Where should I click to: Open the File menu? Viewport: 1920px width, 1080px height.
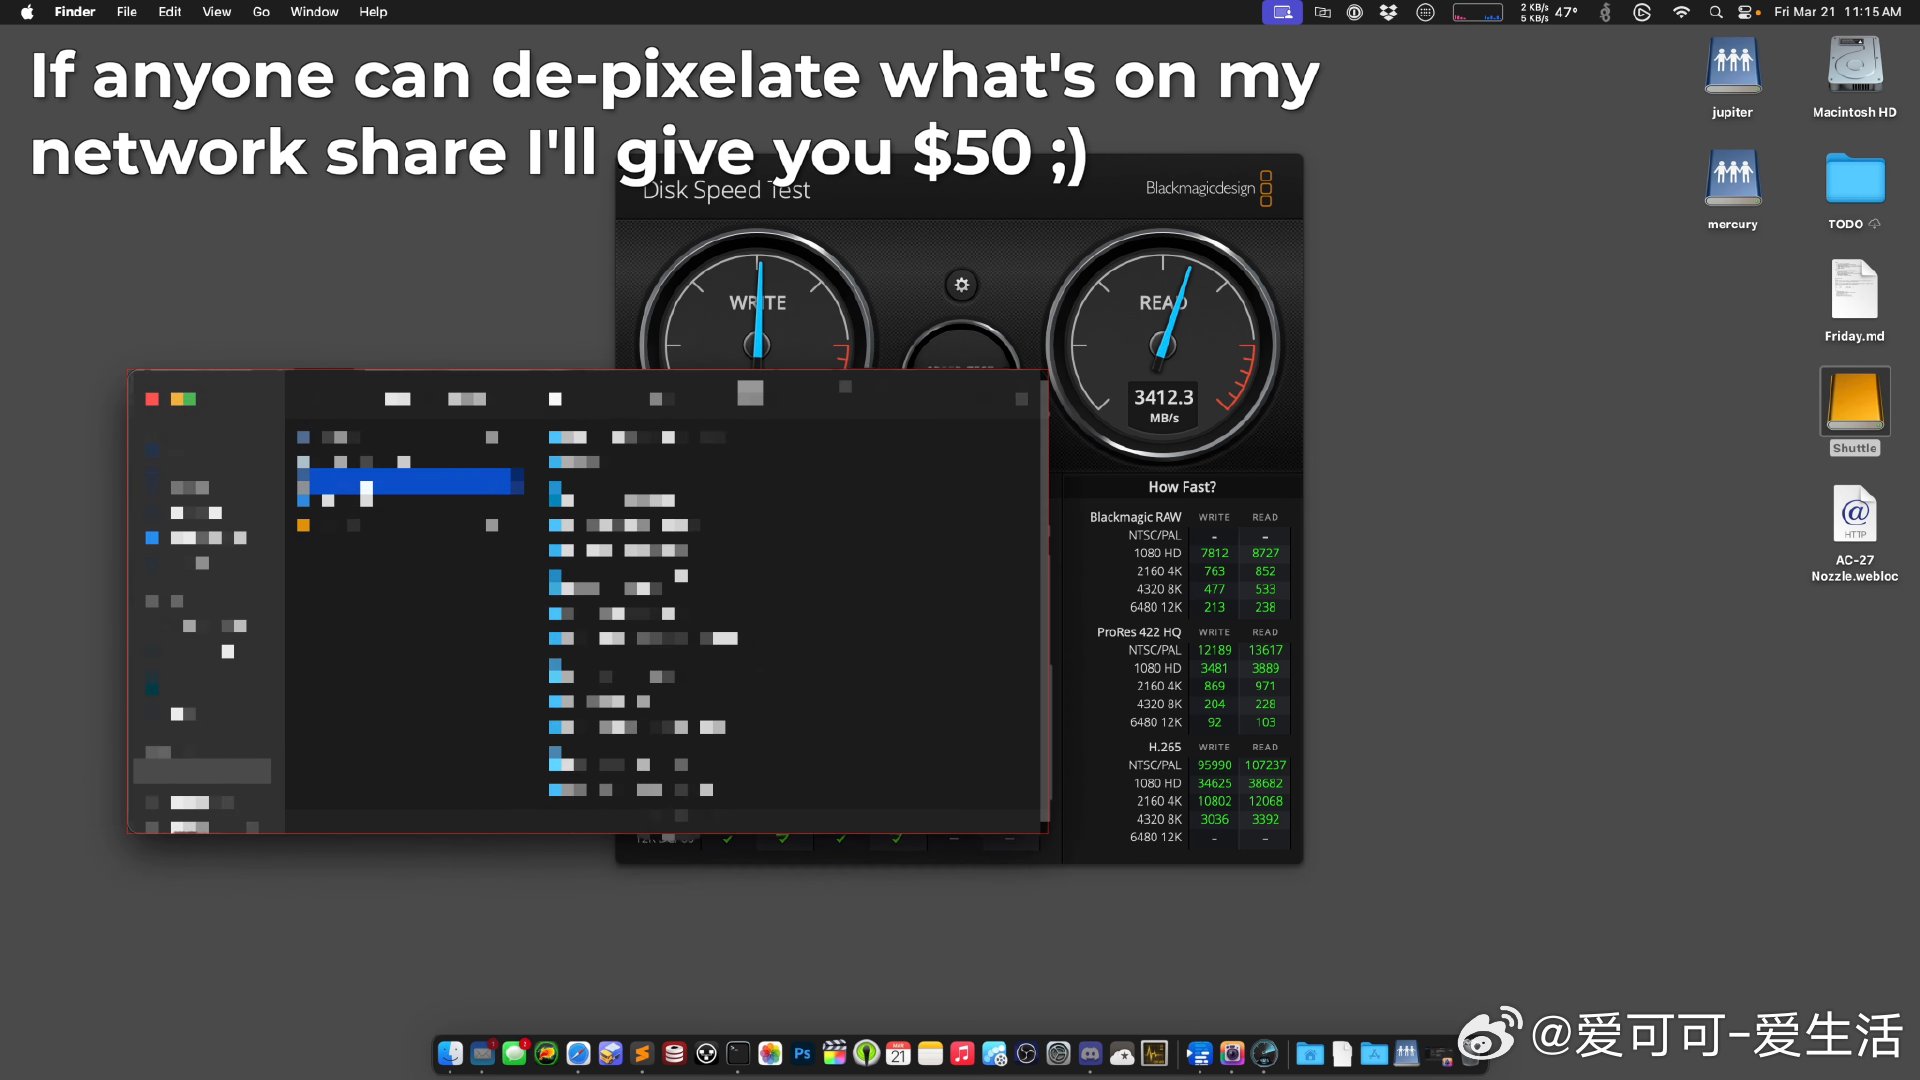(x=127, y=12)
